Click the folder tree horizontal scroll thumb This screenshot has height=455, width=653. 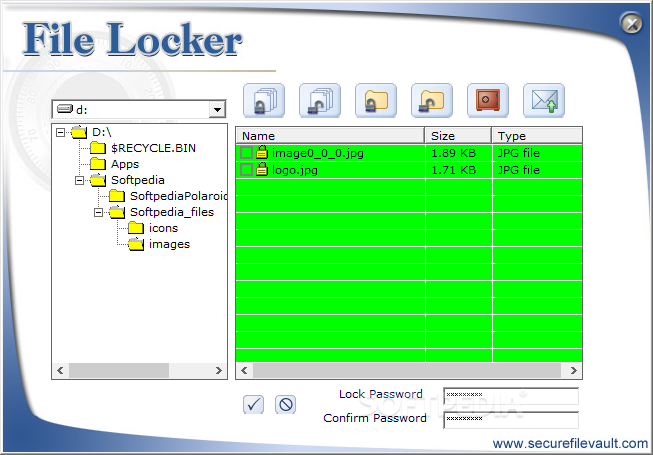[x=119, y=370]
